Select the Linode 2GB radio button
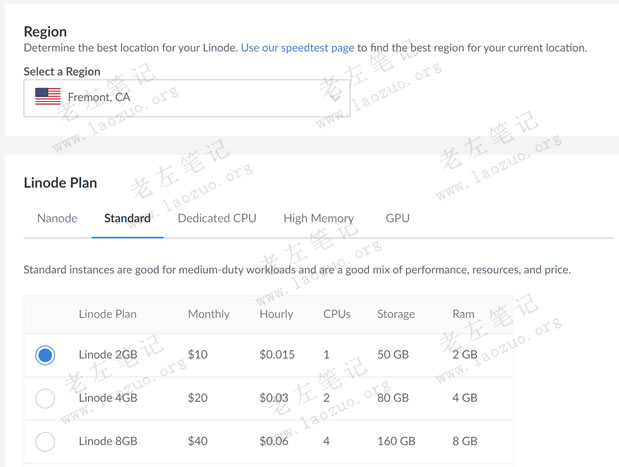 click(x=45, y=355)
